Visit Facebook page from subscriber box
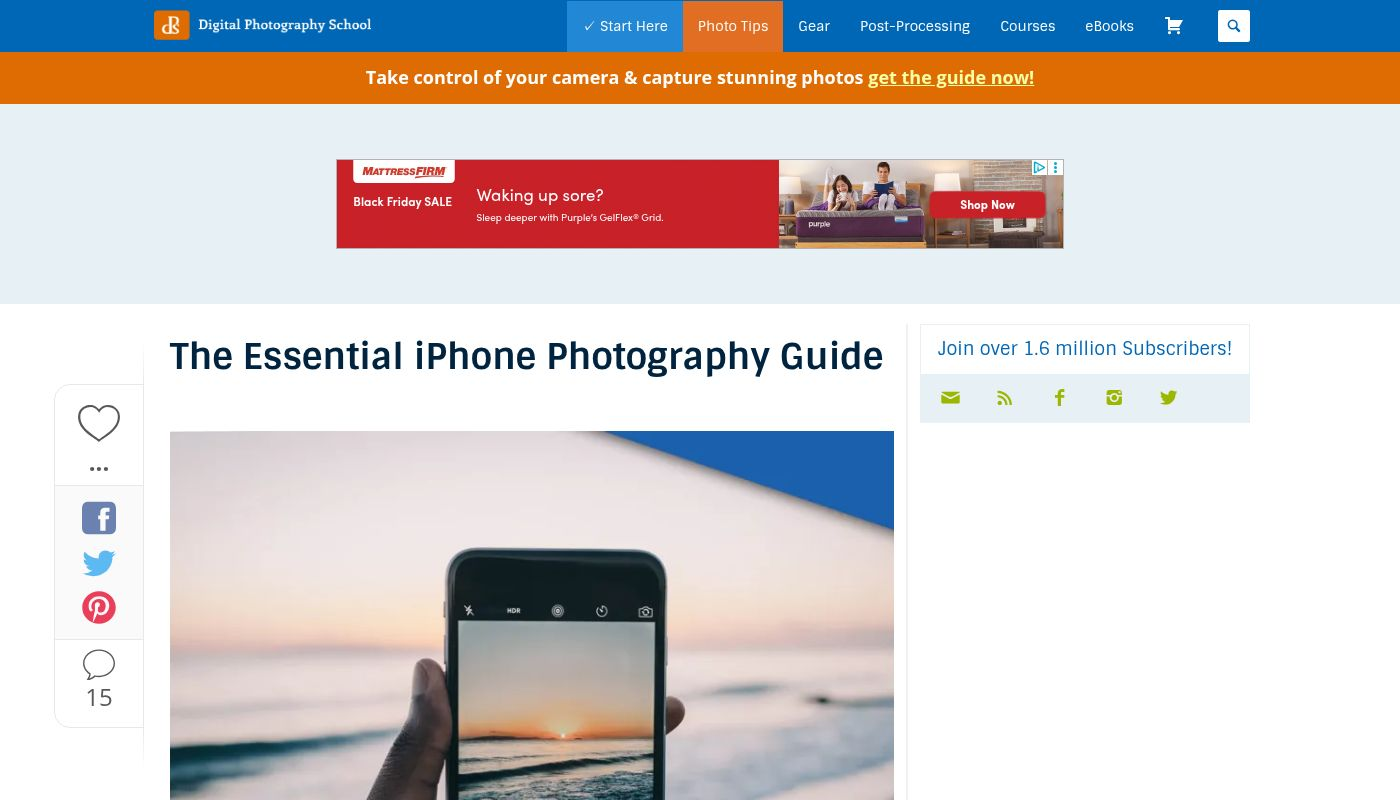1400x800 pixels. coord(1060,398)
